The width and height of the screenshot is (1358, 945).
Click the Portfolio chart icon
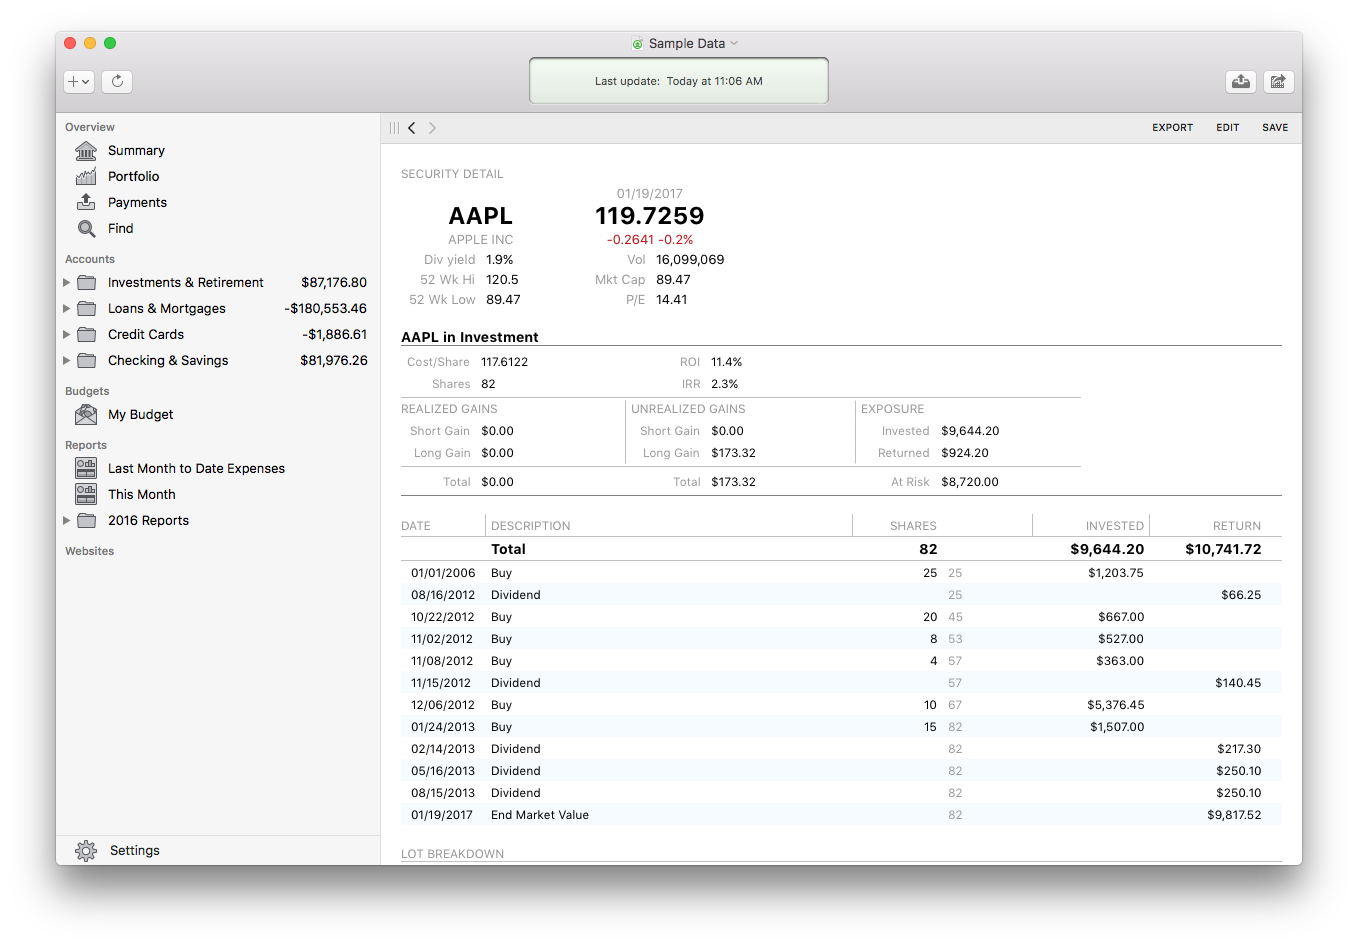pos(87,177)
